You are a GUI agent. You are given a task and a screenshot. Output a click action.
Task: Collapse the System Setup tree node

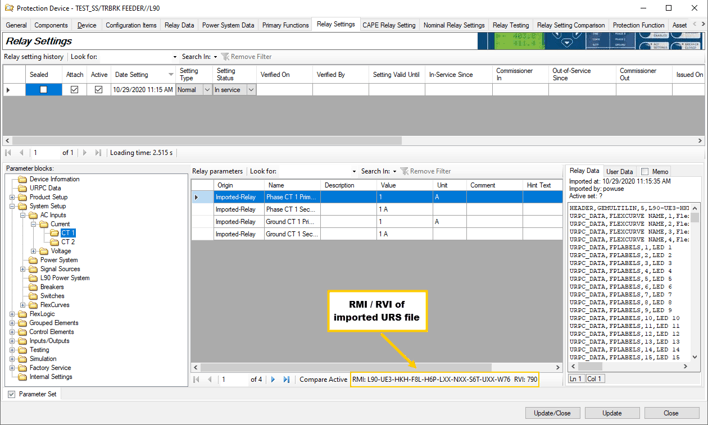coord(12,206)
